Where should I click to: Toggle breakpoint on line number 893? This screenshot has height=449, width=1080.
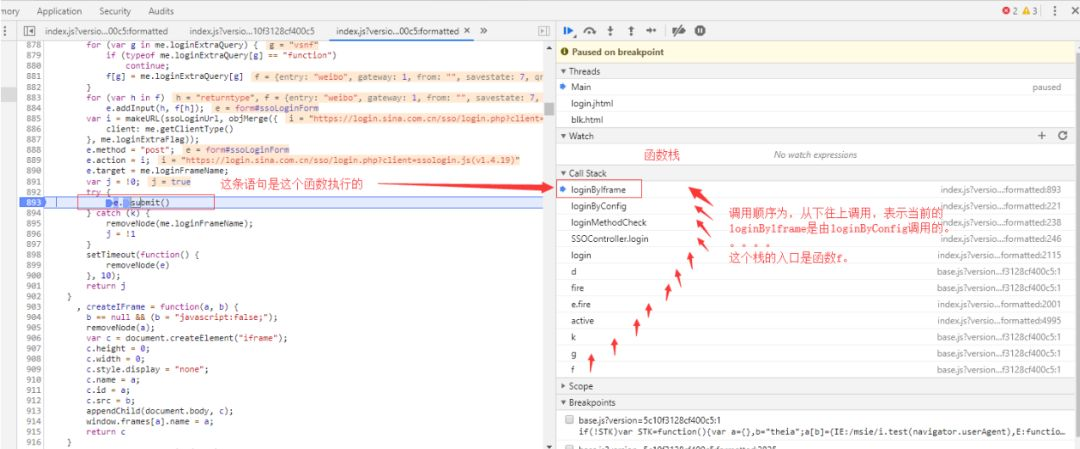point(32,202)
